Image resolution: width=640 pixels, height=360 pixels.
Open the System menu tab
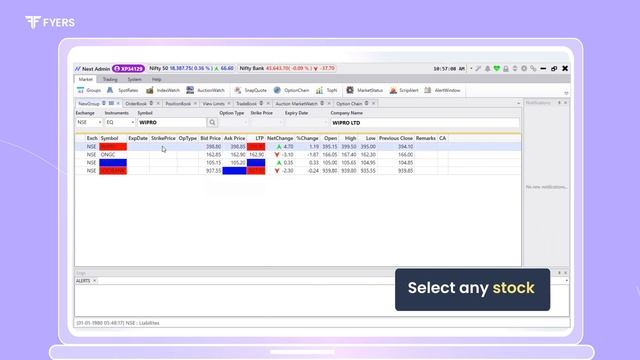[x=134, y=80]
